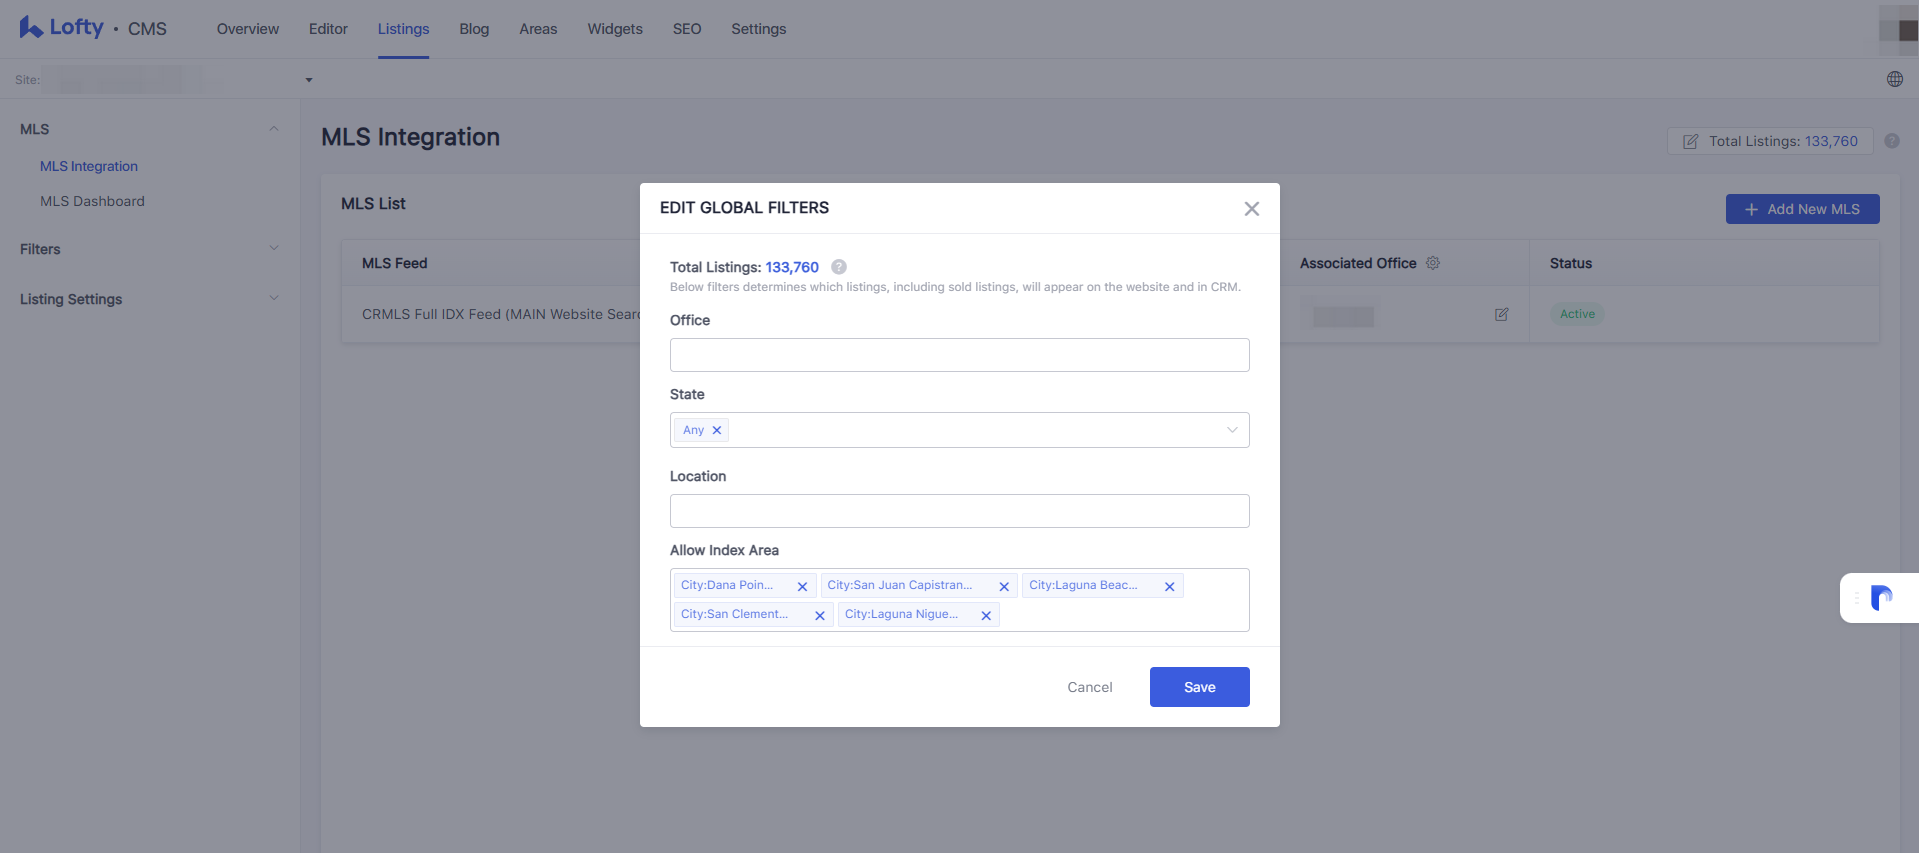1919x853 pixels.
Task: Click the 133,760 total listings link in the dialog
Action: pos(792,267)
